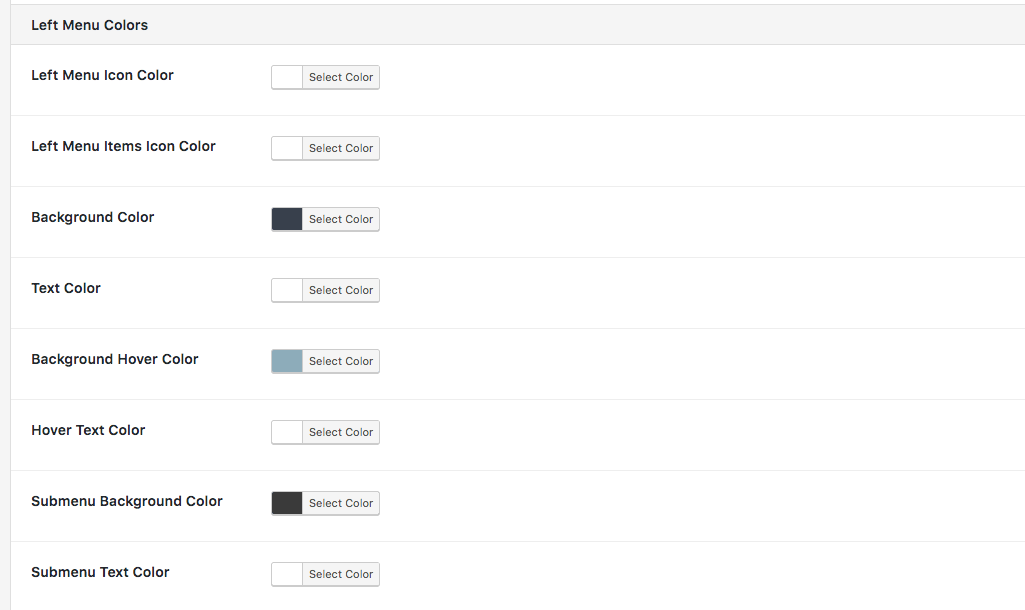Click the Left Menu Items Icon Color swatch
This screenshot has height=610, width=1025.
286,148
